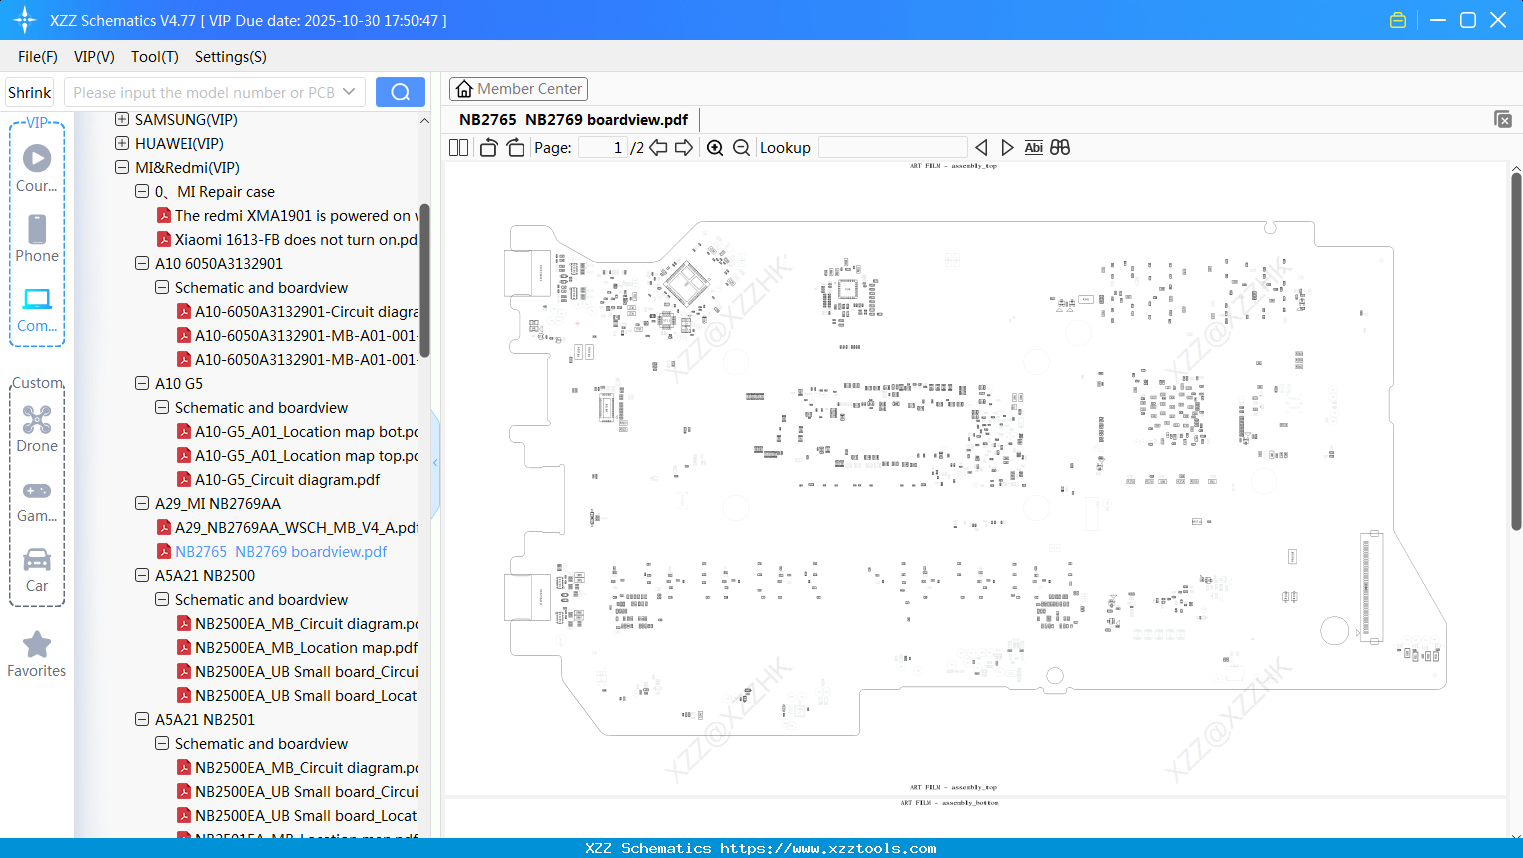Open the Settings(S) menu
Viewport: 1523px width, 858px height.
231,57
